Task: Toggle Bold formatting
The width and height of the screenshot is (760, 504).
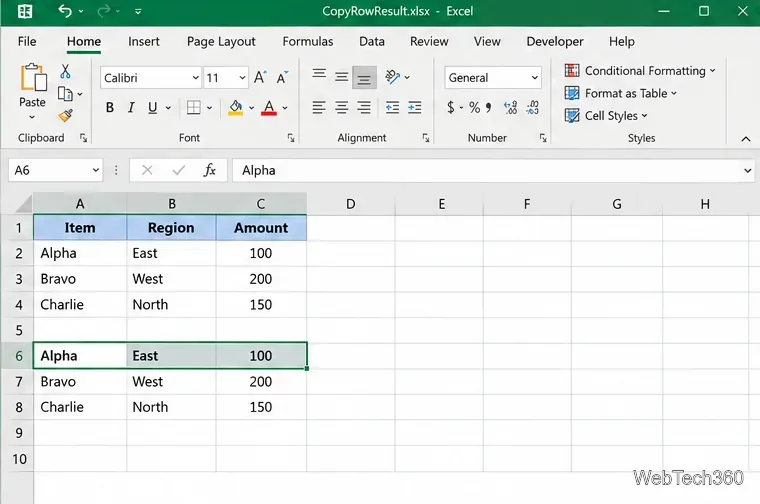Action: point(110,107)
